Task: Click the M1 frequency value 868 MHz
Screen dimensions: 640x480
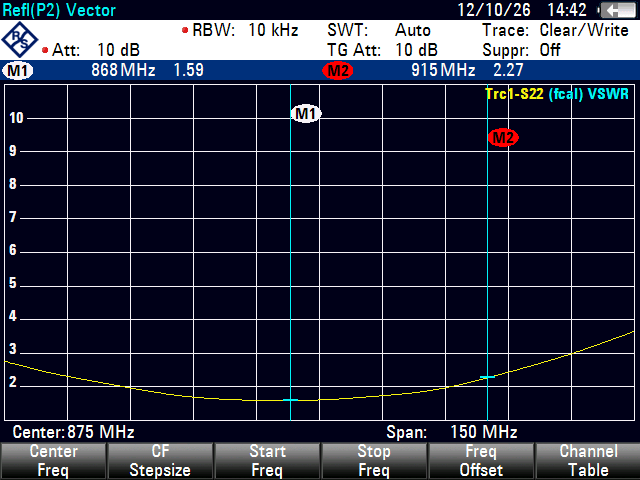Action: (123, 70)
